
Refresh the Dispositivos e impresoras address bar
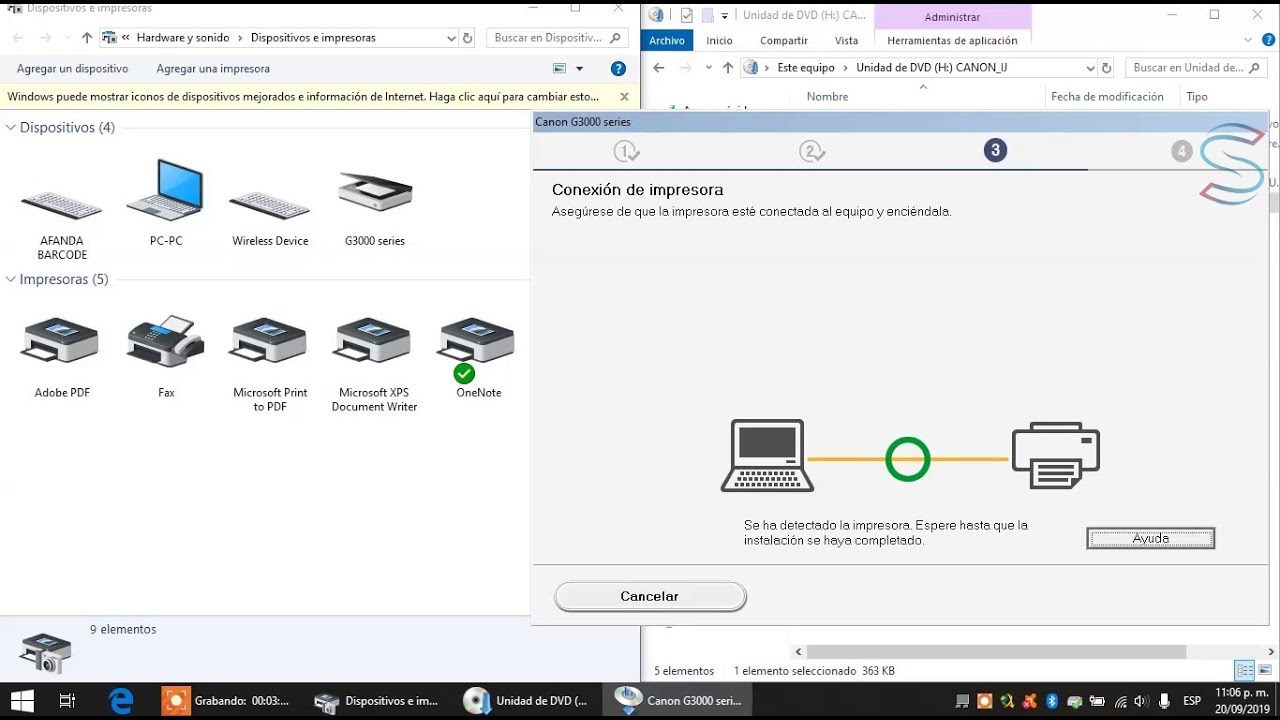468,38
